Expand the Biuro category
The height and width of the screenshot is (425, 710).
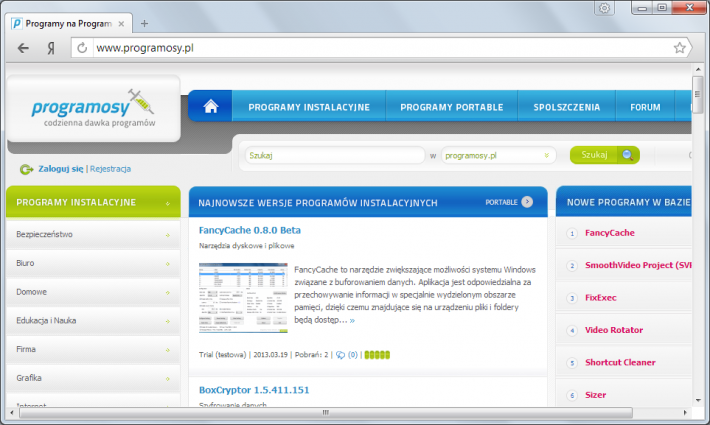(x=93, y=263)
